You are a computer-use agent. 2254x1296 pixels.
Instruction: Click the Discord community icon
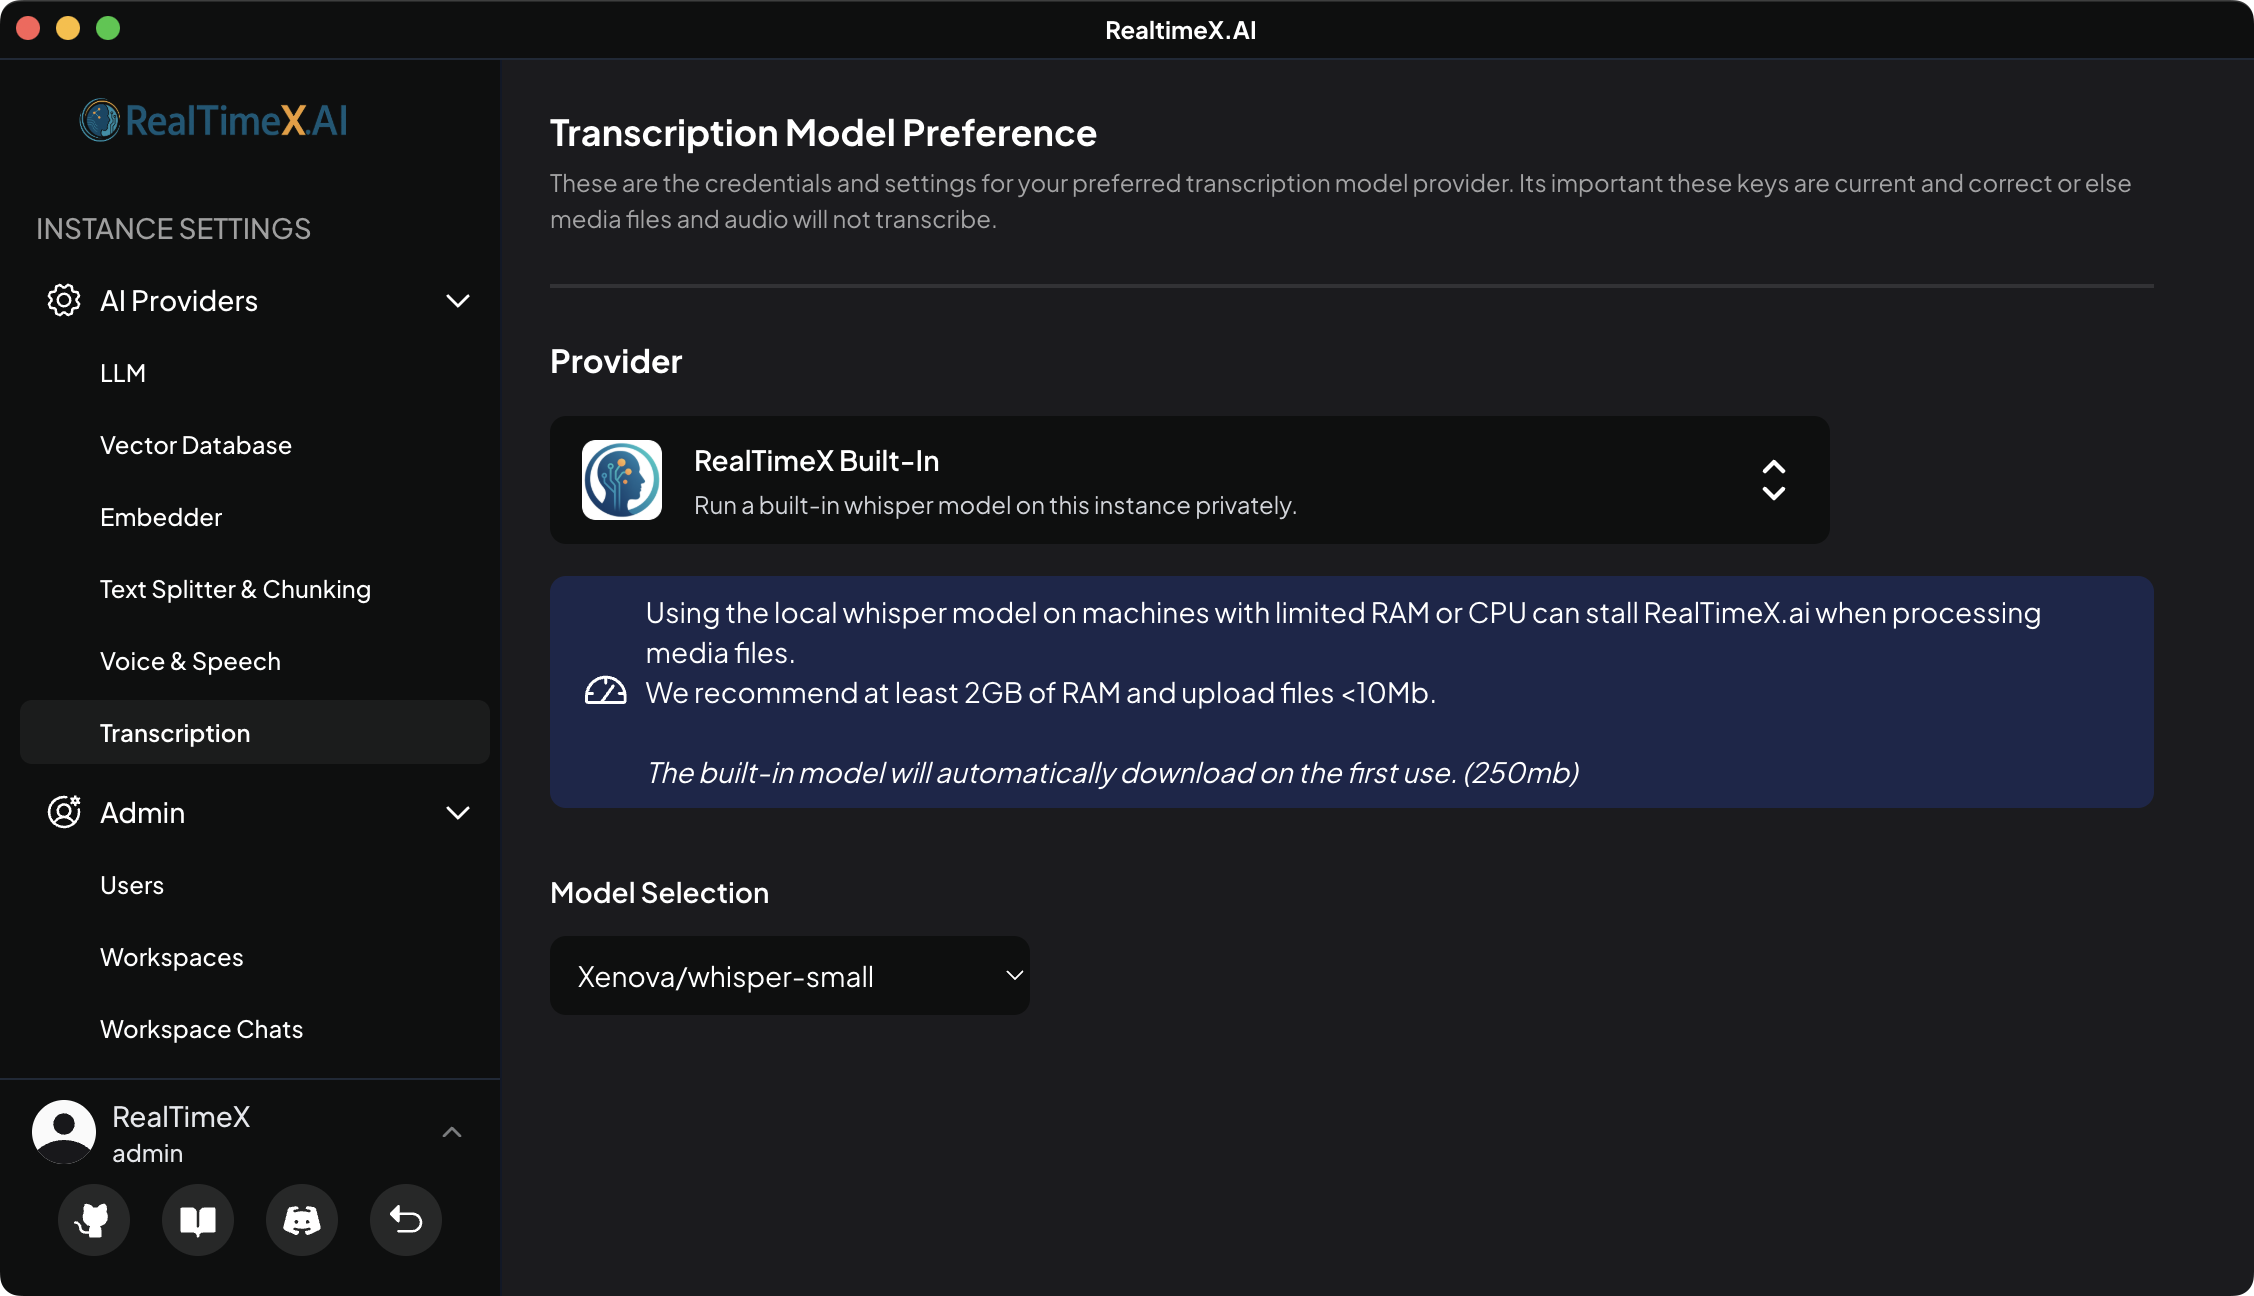click(301, 1220)
